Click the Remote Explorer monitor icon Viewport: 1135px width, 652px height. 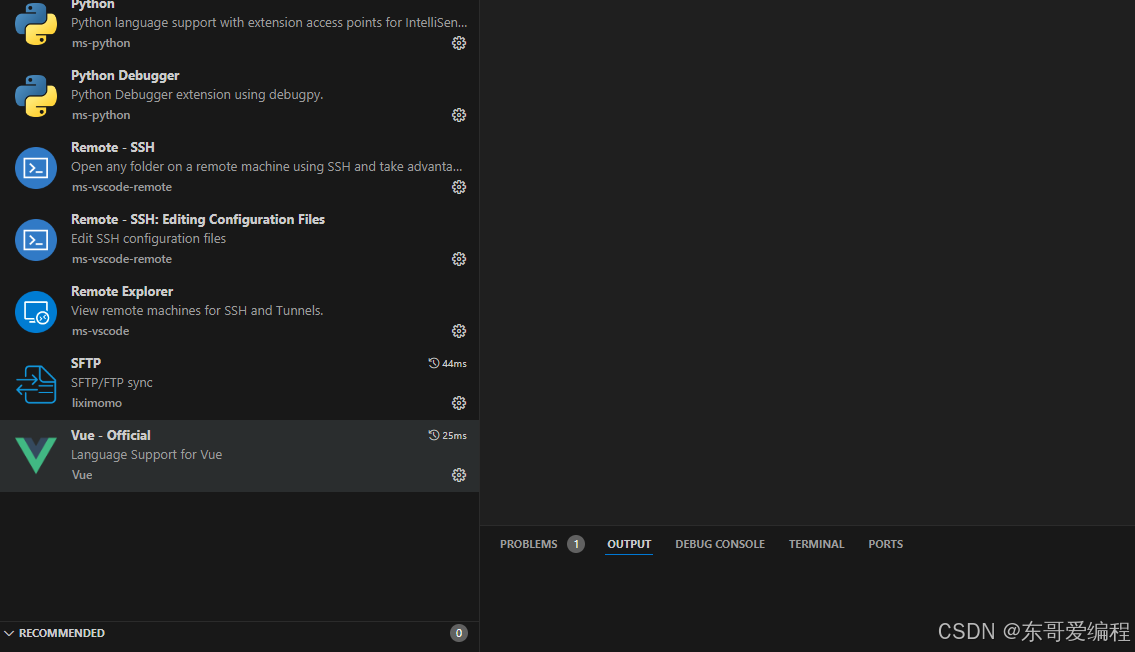coord(36,312)
